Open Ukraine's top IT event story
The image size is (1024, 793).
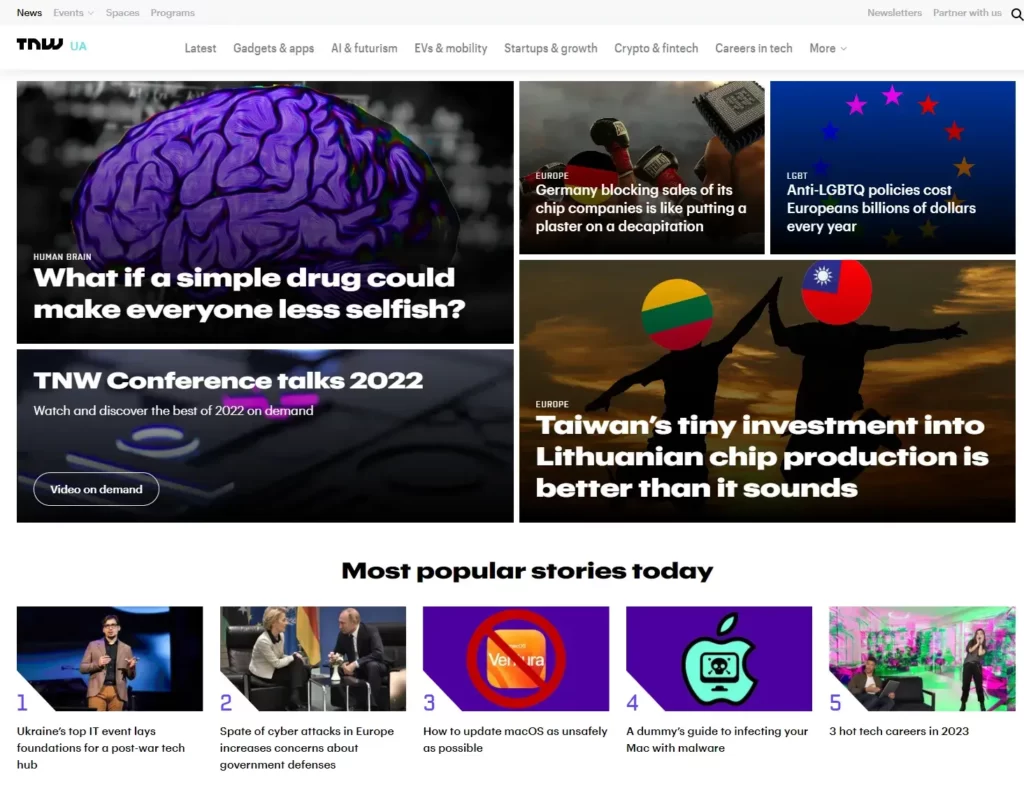click(101, 748)
